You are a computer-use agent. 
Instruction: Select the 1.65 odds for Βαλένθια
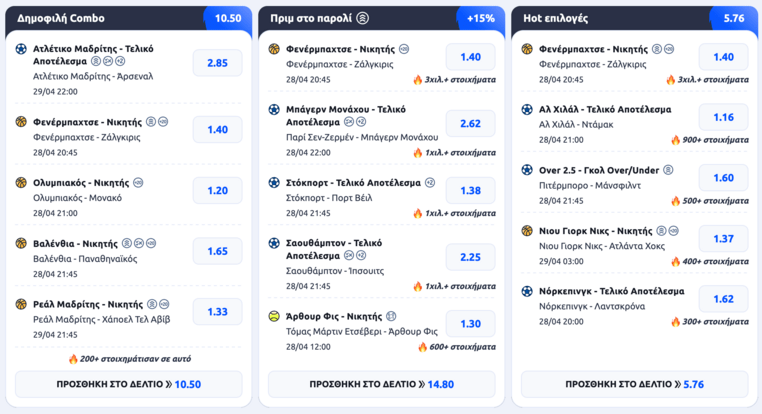(x=217, y=251)
